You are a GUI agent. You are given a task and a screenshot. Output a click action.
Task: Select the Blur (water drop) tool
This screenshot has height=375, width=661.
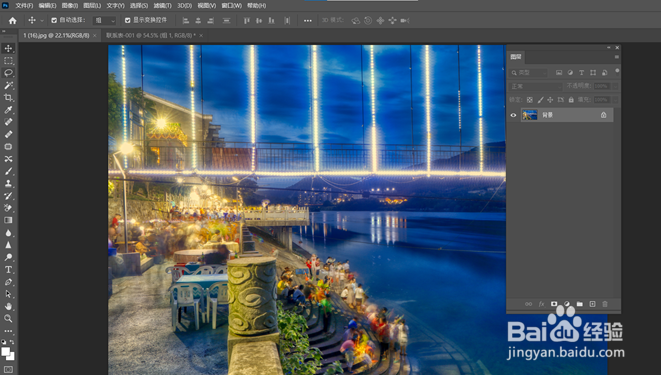click(x=8, y=233)
